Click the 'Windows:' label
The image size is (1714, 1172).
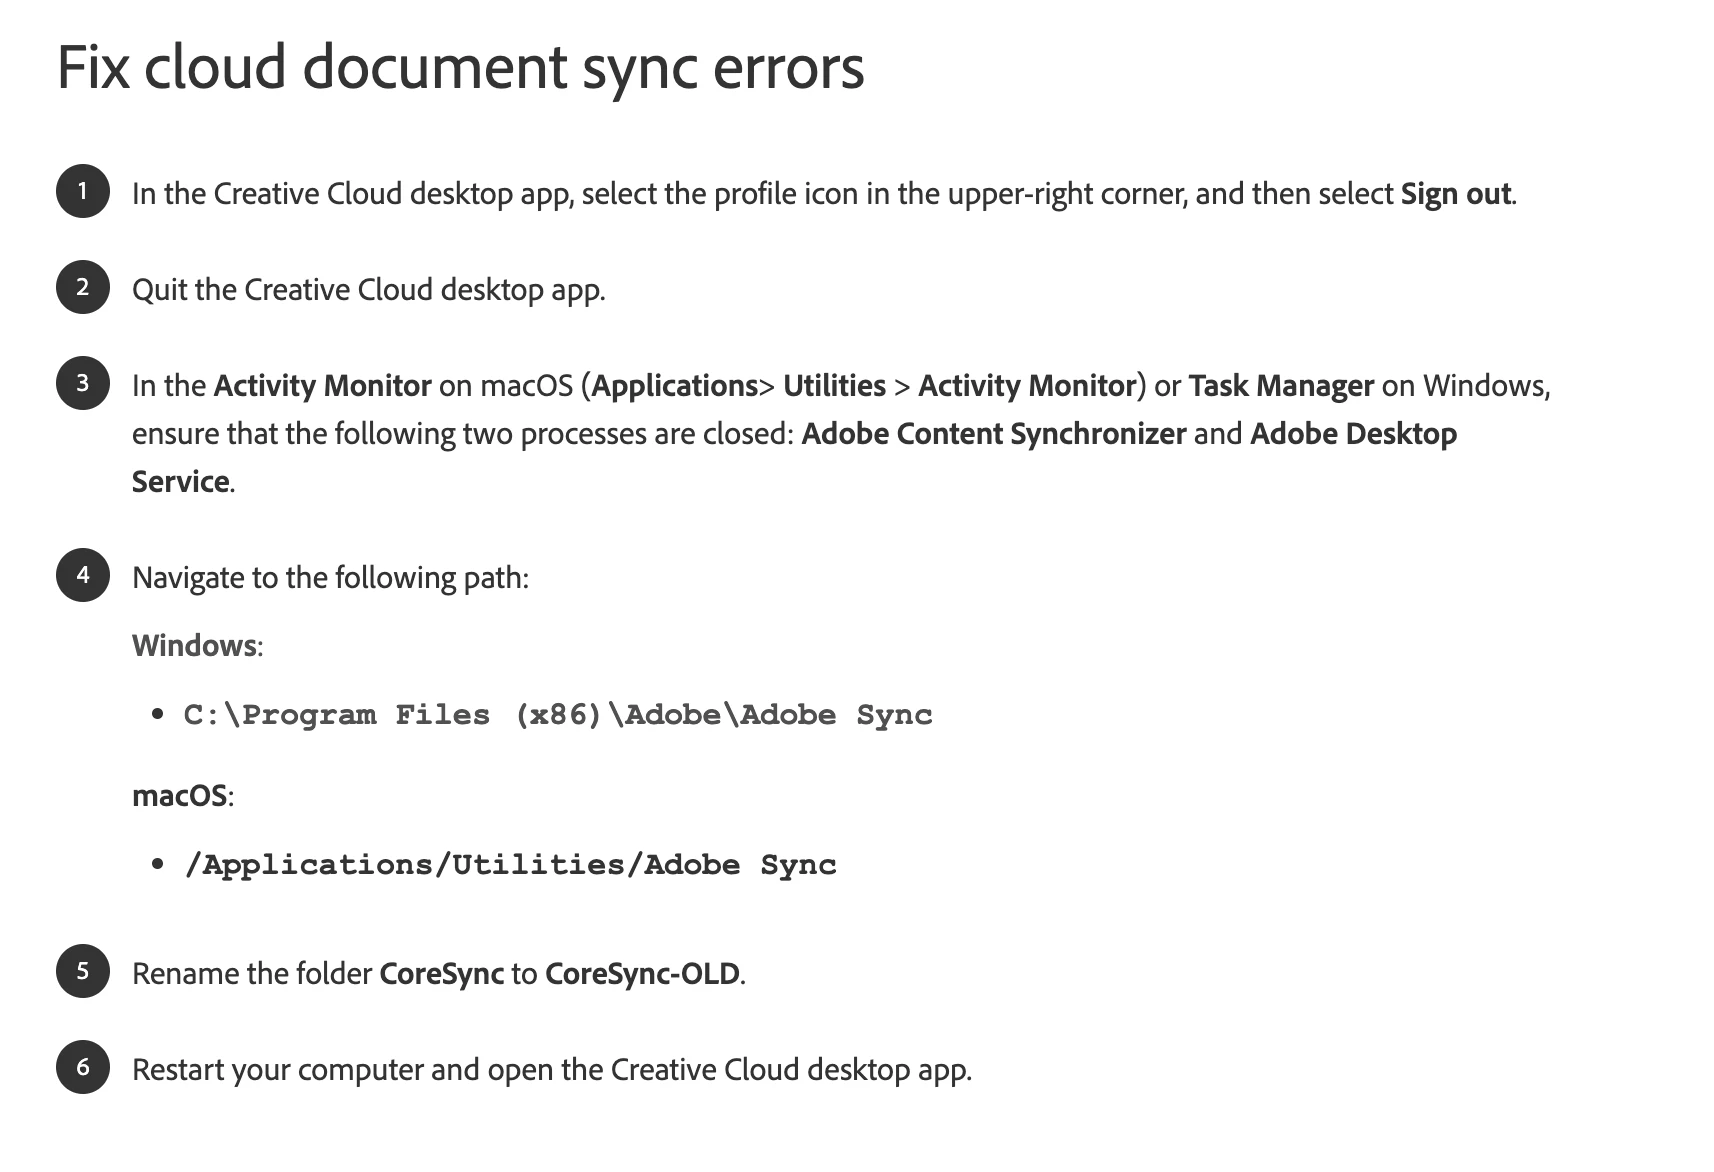click(x=197, y=646)
